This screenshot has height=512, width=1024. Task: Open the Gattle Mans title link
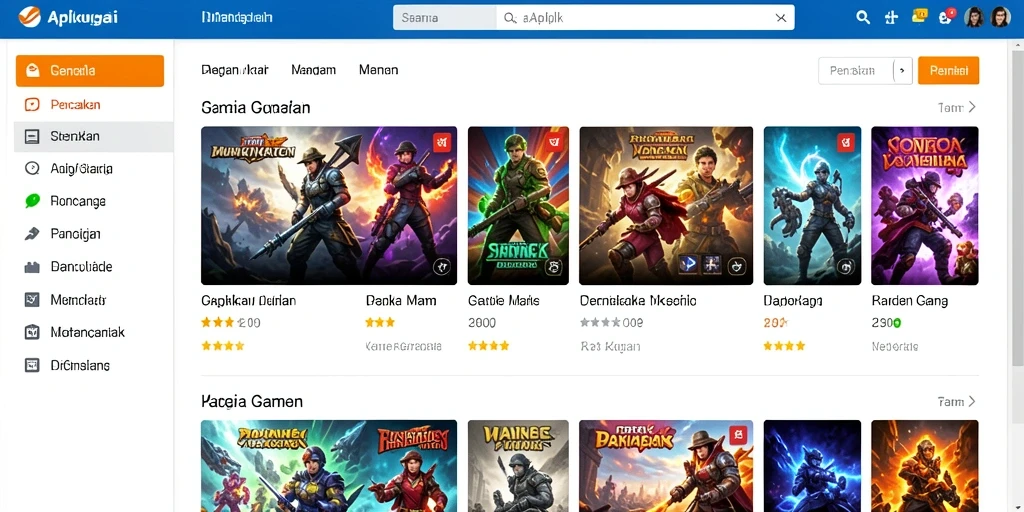coord(504,301)
